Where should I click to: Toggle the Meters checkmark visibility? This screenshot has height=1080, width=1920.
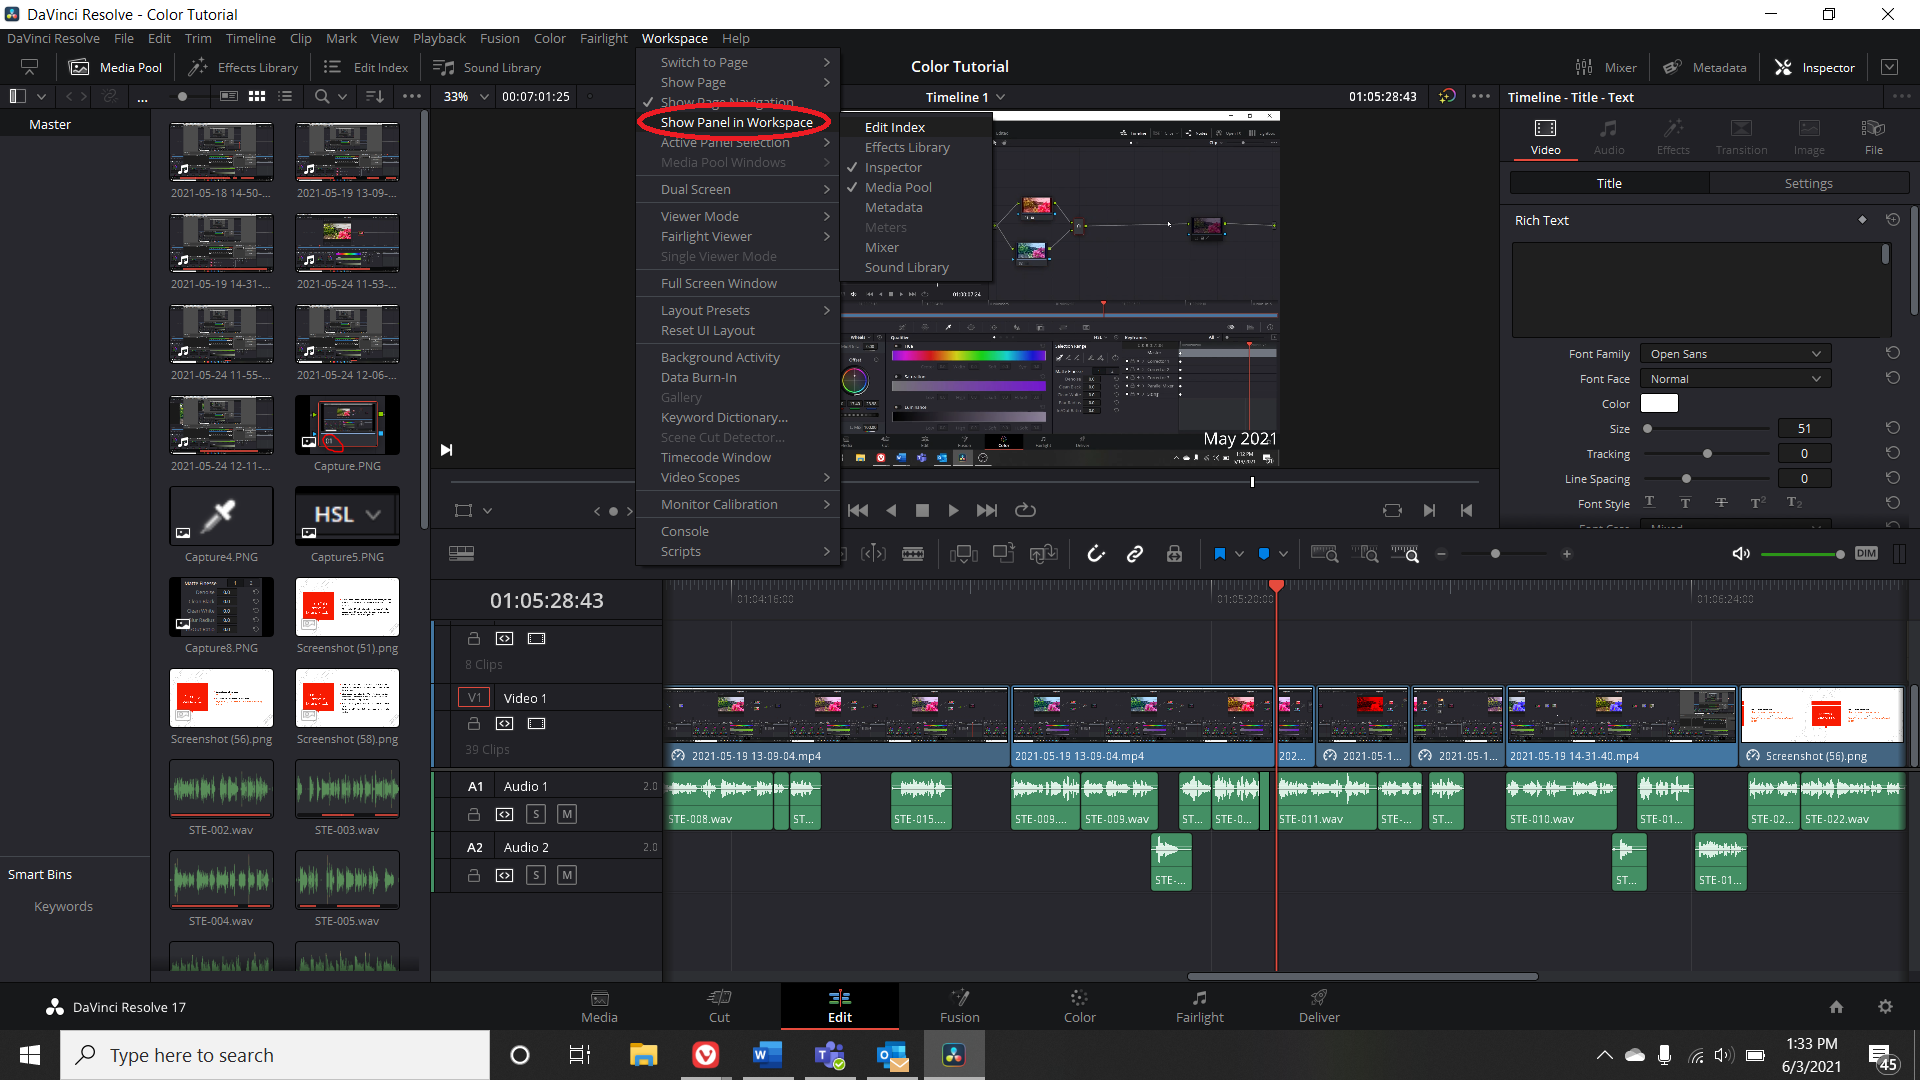click(x=884, y=227)
